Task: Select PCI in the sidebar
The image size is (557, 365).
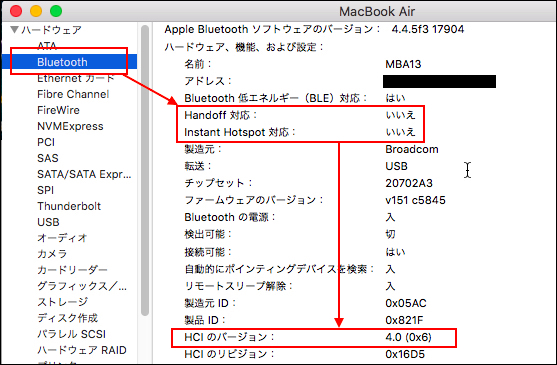Action: (46, 142)
